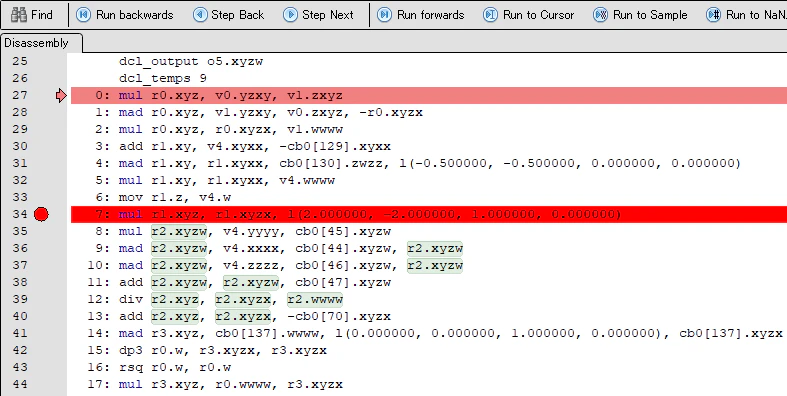Click the Run to Cursor icon

click(490, 15)
